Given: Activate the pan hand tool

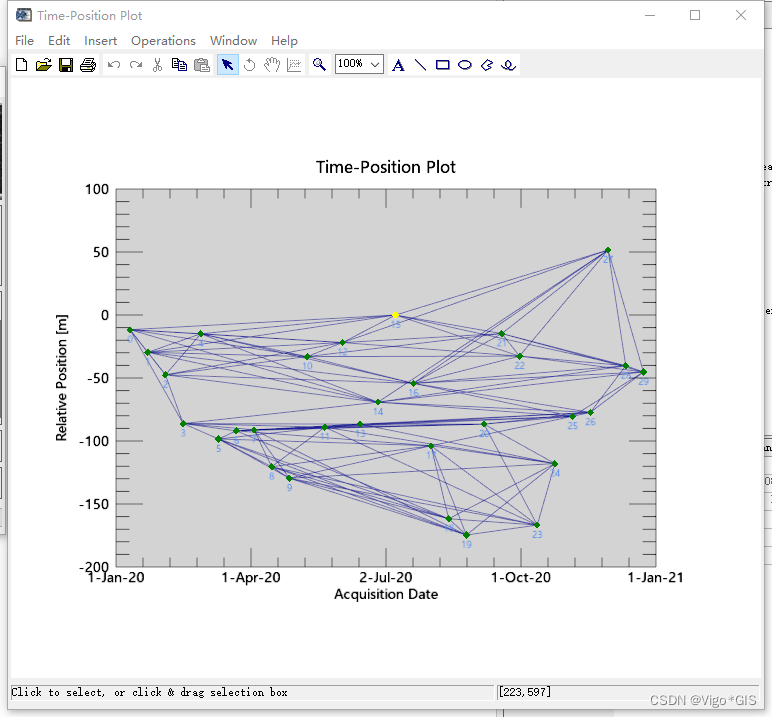Looking at the screenshot, I should [272, 65].
